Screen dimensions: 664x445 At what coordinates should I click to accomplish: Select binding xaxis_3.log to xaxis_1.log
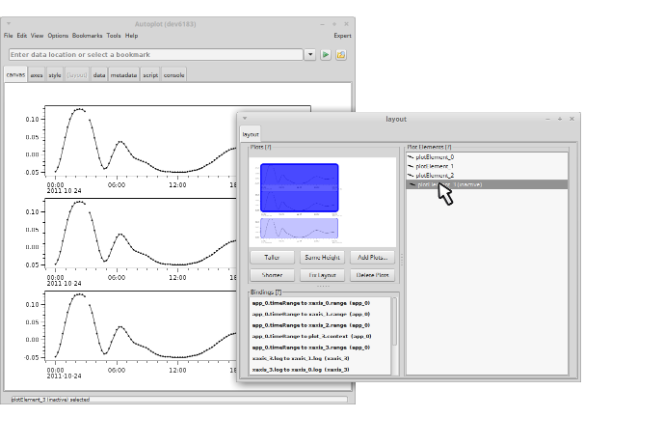(x=321, y=358)
